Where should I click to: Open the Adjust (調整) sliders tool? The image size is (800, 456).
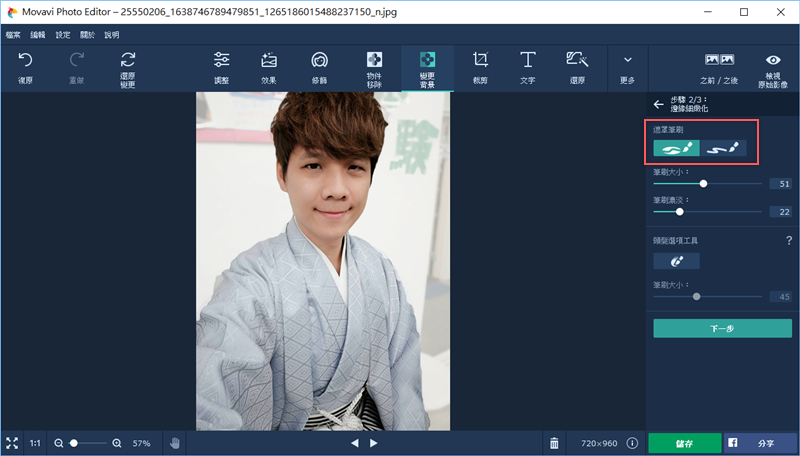tap(221, 60)
